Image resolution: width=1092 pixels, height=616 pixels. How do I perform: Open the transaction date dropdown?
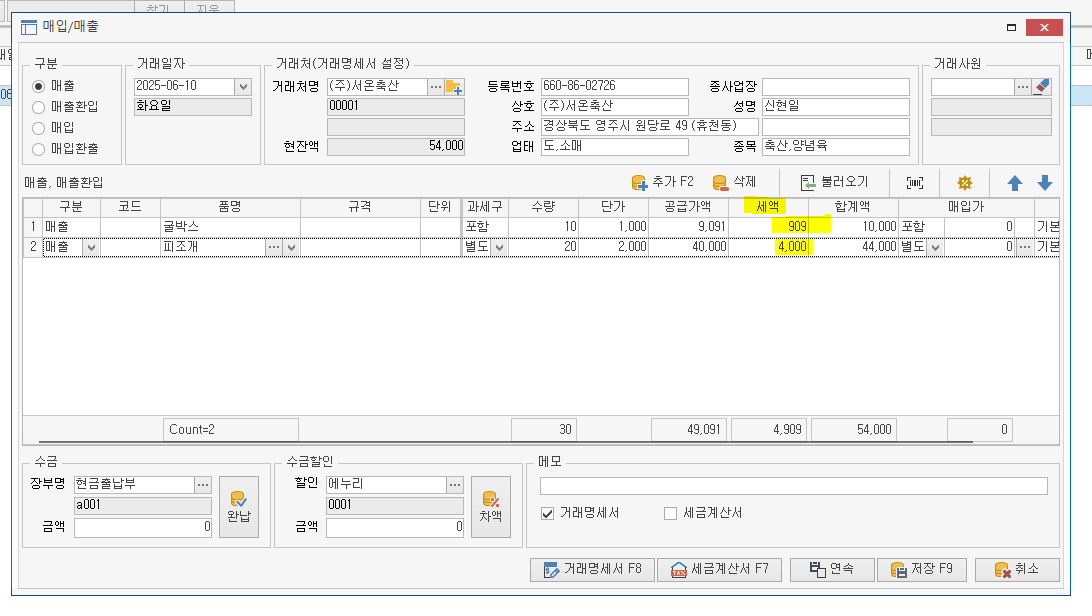click(243, 87)
